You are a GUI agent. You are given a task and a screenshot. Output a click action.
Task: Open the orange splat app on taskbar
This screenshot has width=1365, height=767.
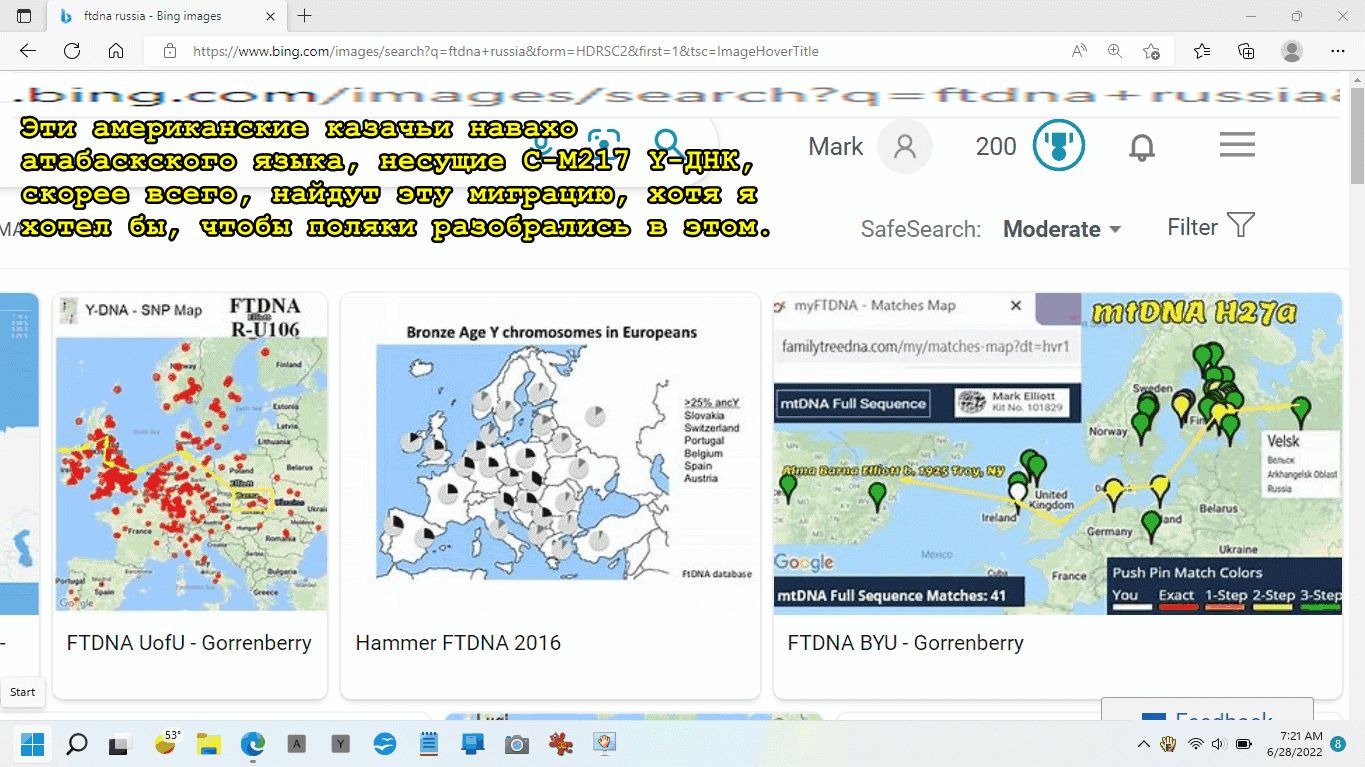[x=561, y=744]
